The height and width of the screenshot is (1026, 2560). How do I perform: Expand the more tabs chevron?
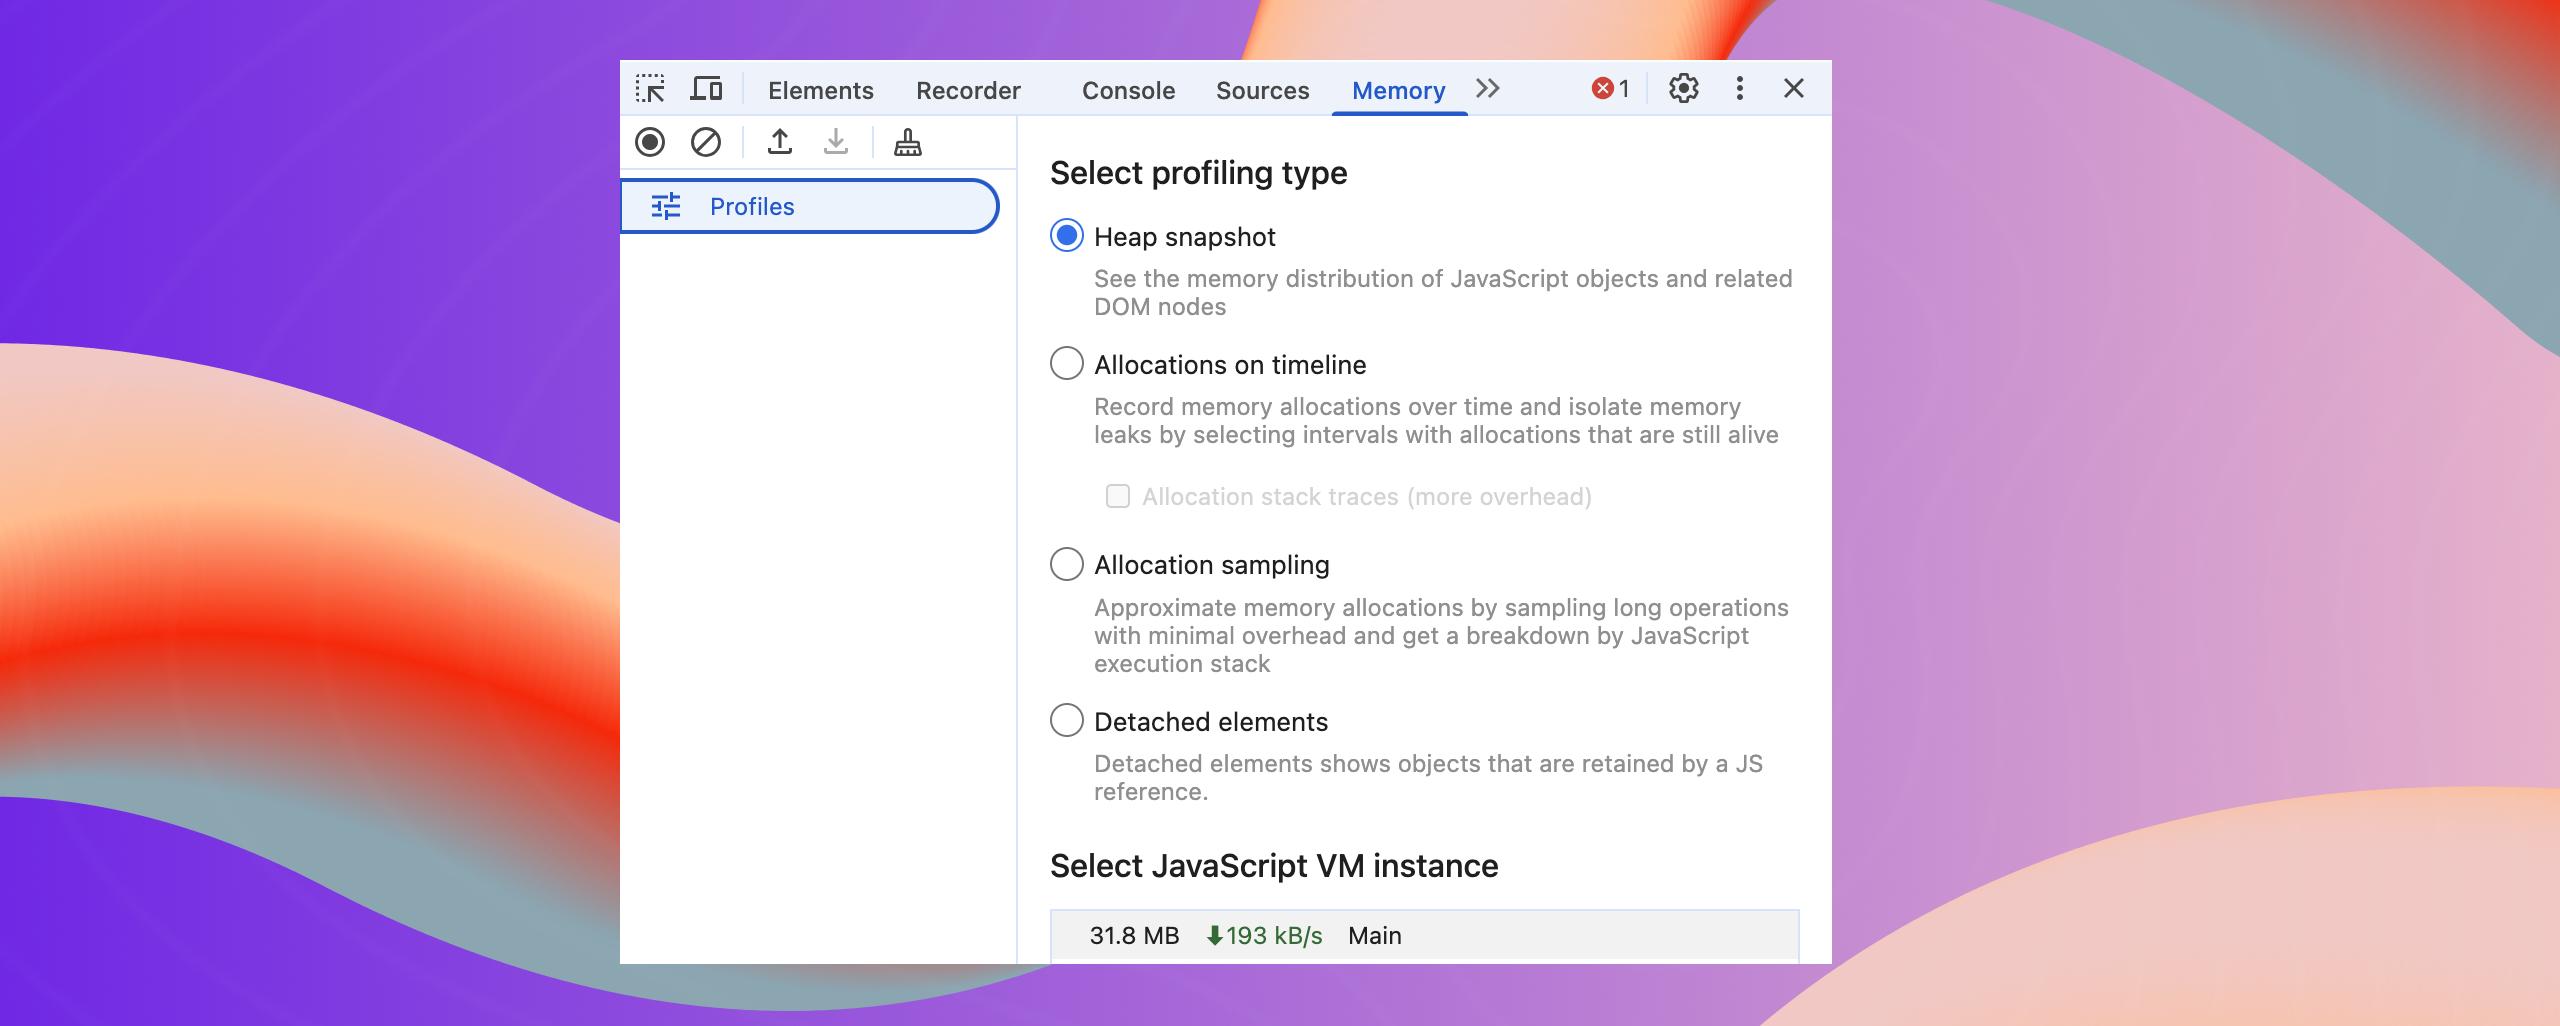click(1488, 89)
